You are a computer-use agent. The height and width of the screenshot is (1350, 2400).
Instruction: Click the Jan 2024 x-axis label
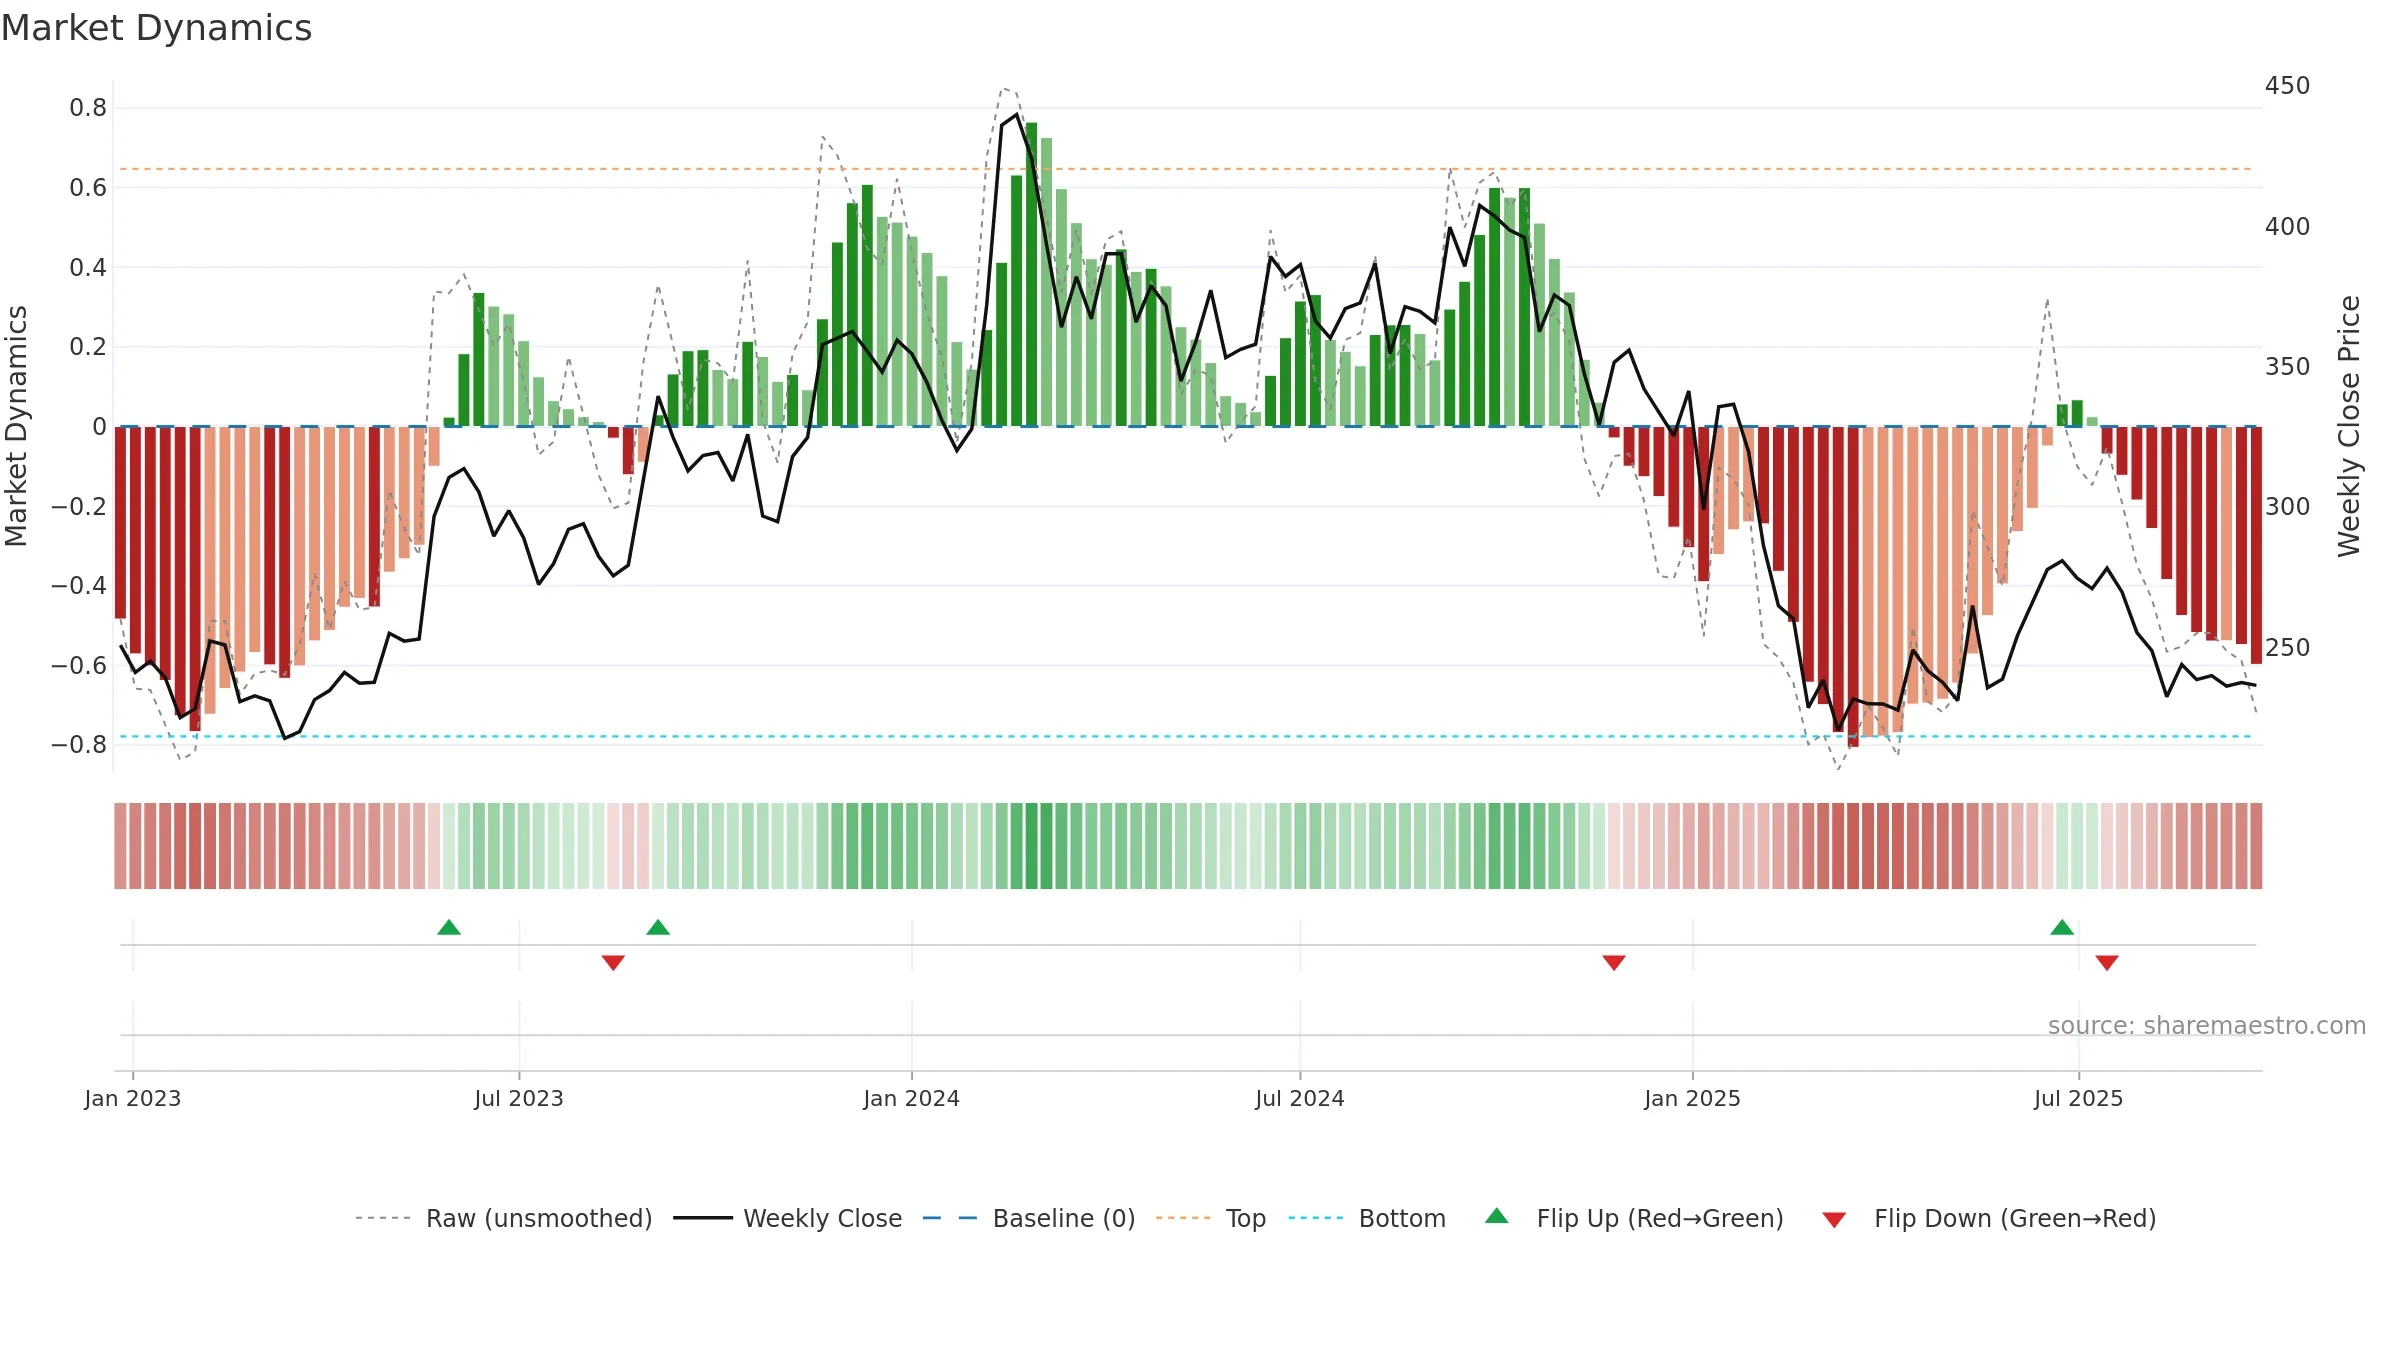pos(912,1098)
